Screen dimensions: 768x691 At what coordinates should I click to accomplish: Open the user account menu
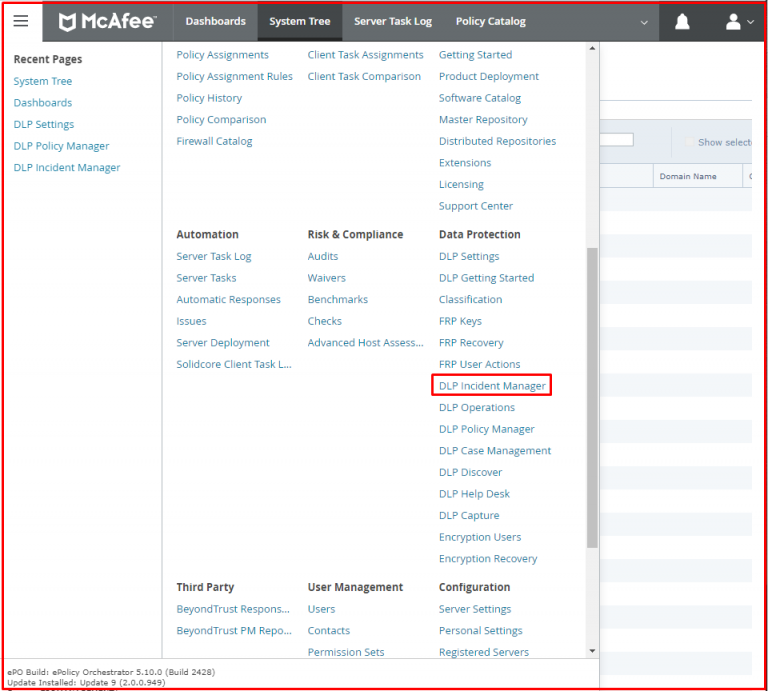click(x=739, y=22)
